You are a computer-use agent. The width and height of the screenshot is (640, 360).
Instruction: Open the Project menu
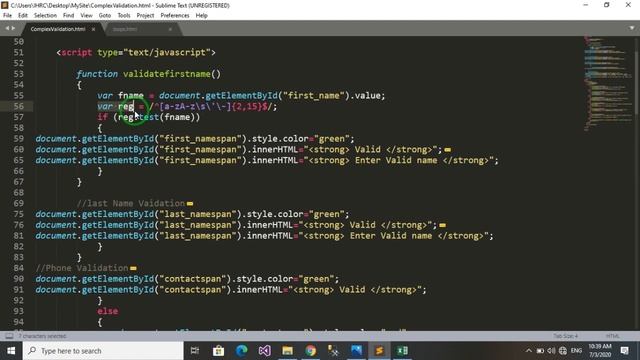[145, 16]
